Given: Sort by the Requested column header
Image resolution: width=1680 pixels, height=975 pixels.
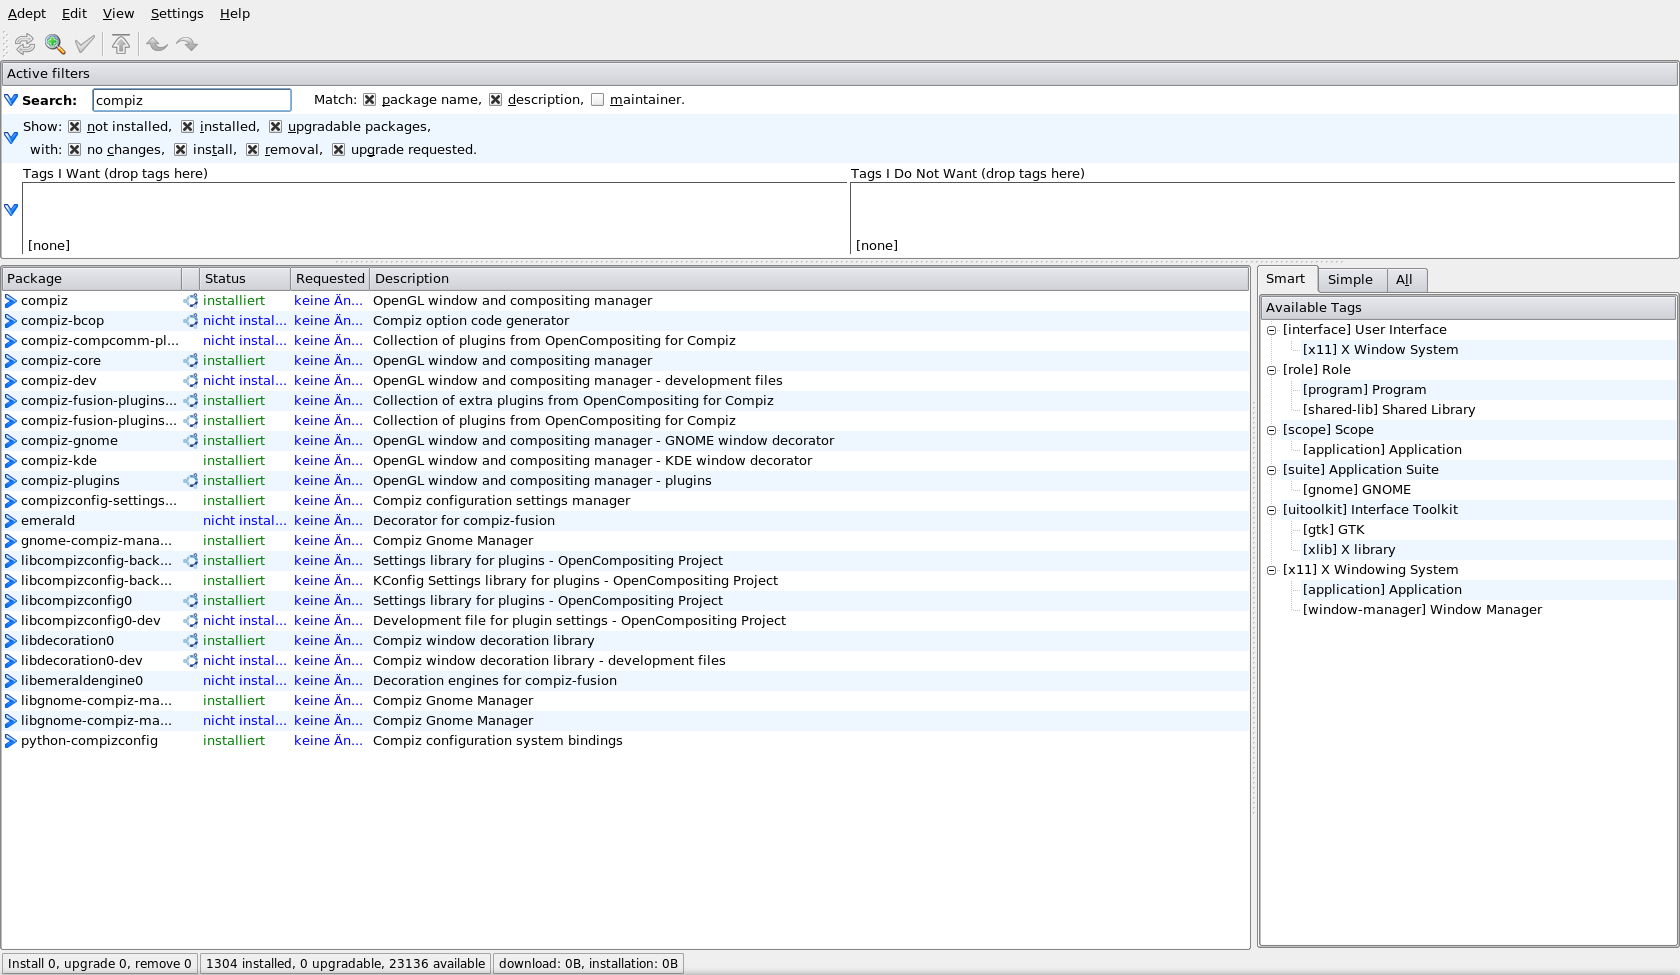Looking at the screenshot, I should (x=330, y=279).
